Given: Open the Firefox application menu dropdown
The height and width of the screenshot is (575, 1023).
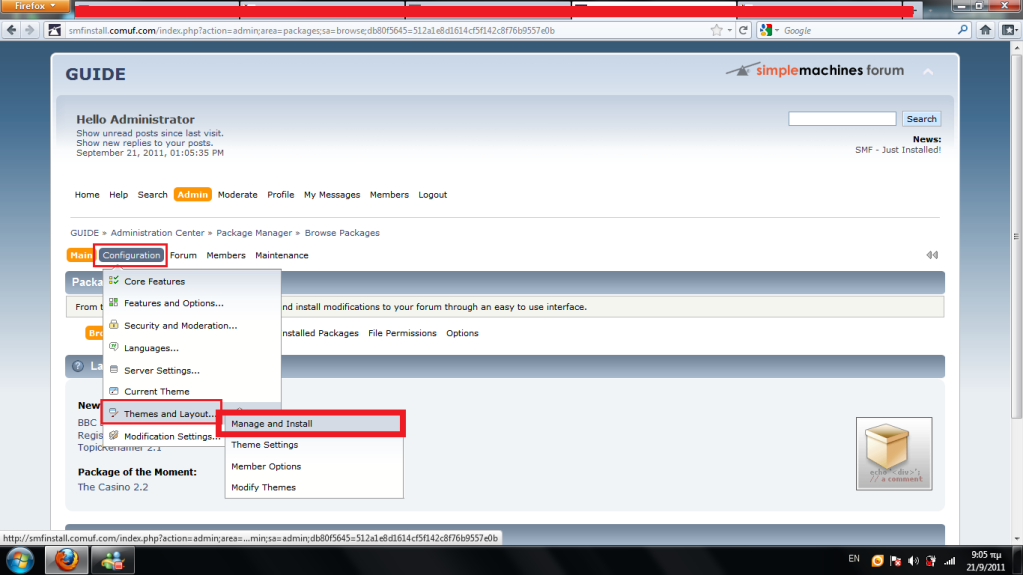Looking at the screenshot, I should click(x=35, y=6).
